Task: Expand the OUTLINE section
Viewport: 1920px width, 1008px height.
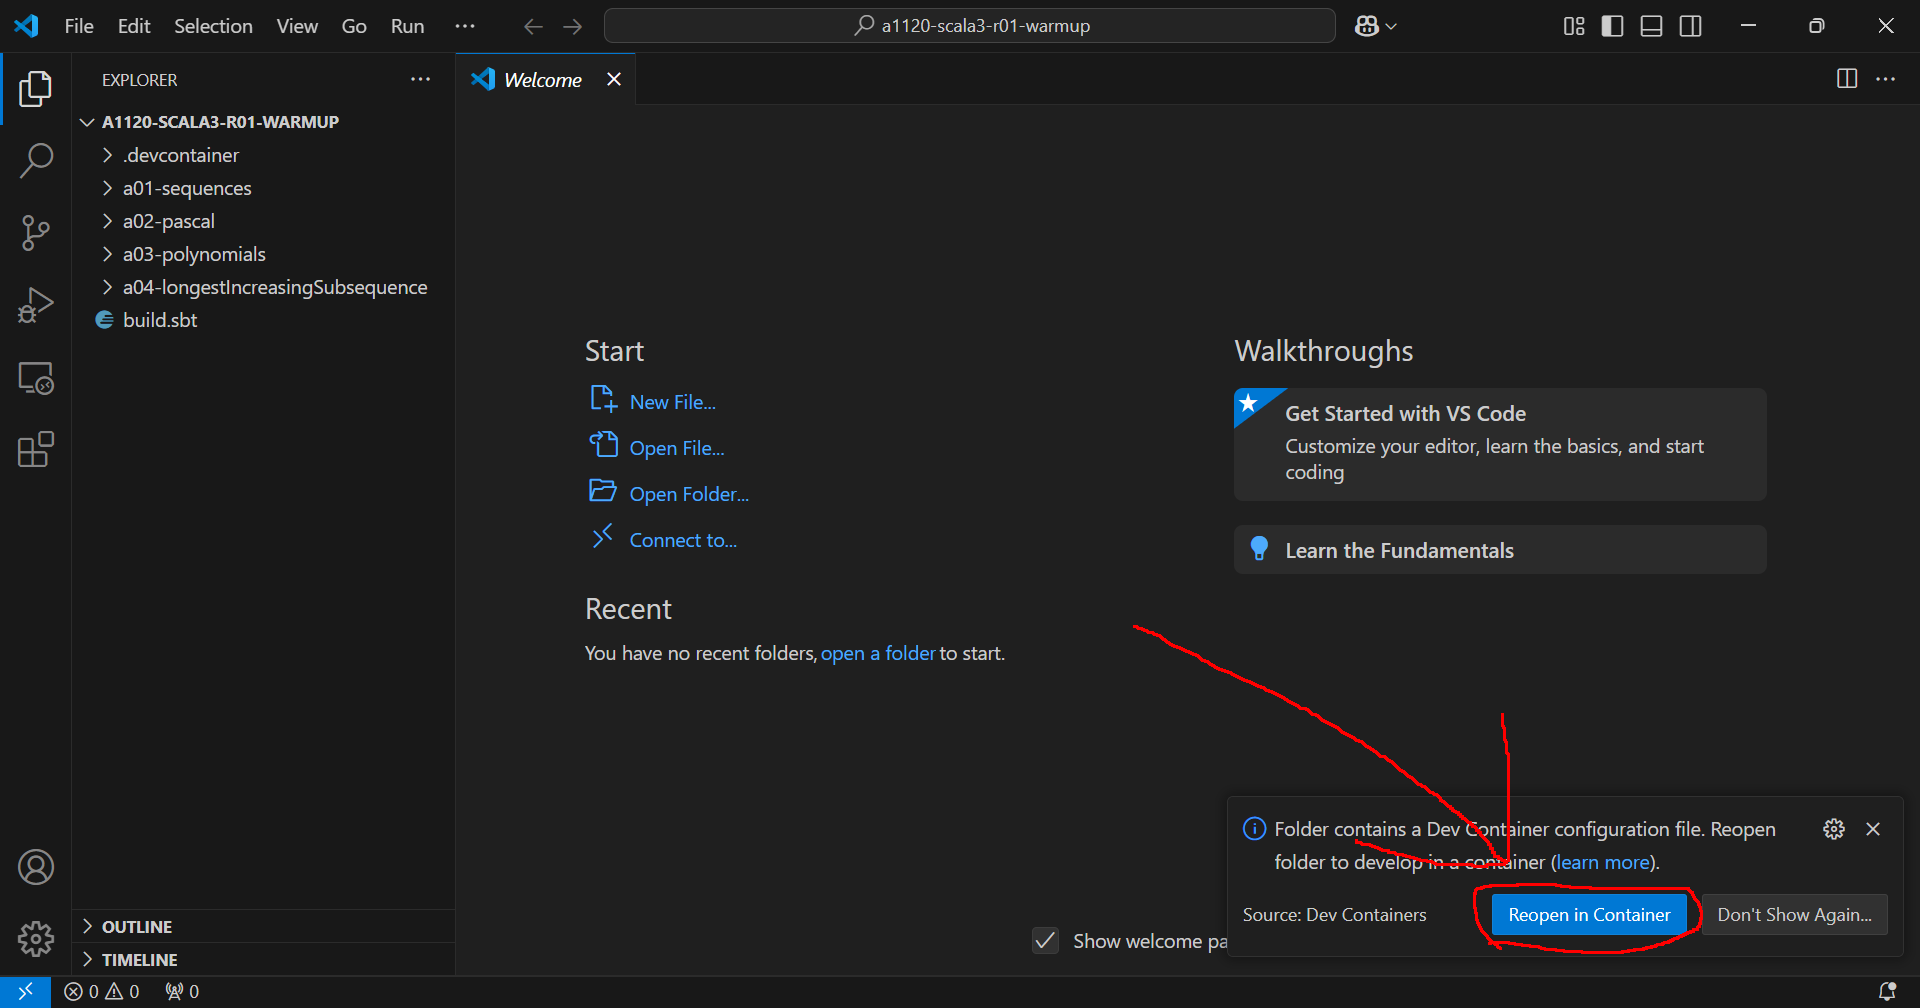Action: pyautogui.click(x=137, y=927)
